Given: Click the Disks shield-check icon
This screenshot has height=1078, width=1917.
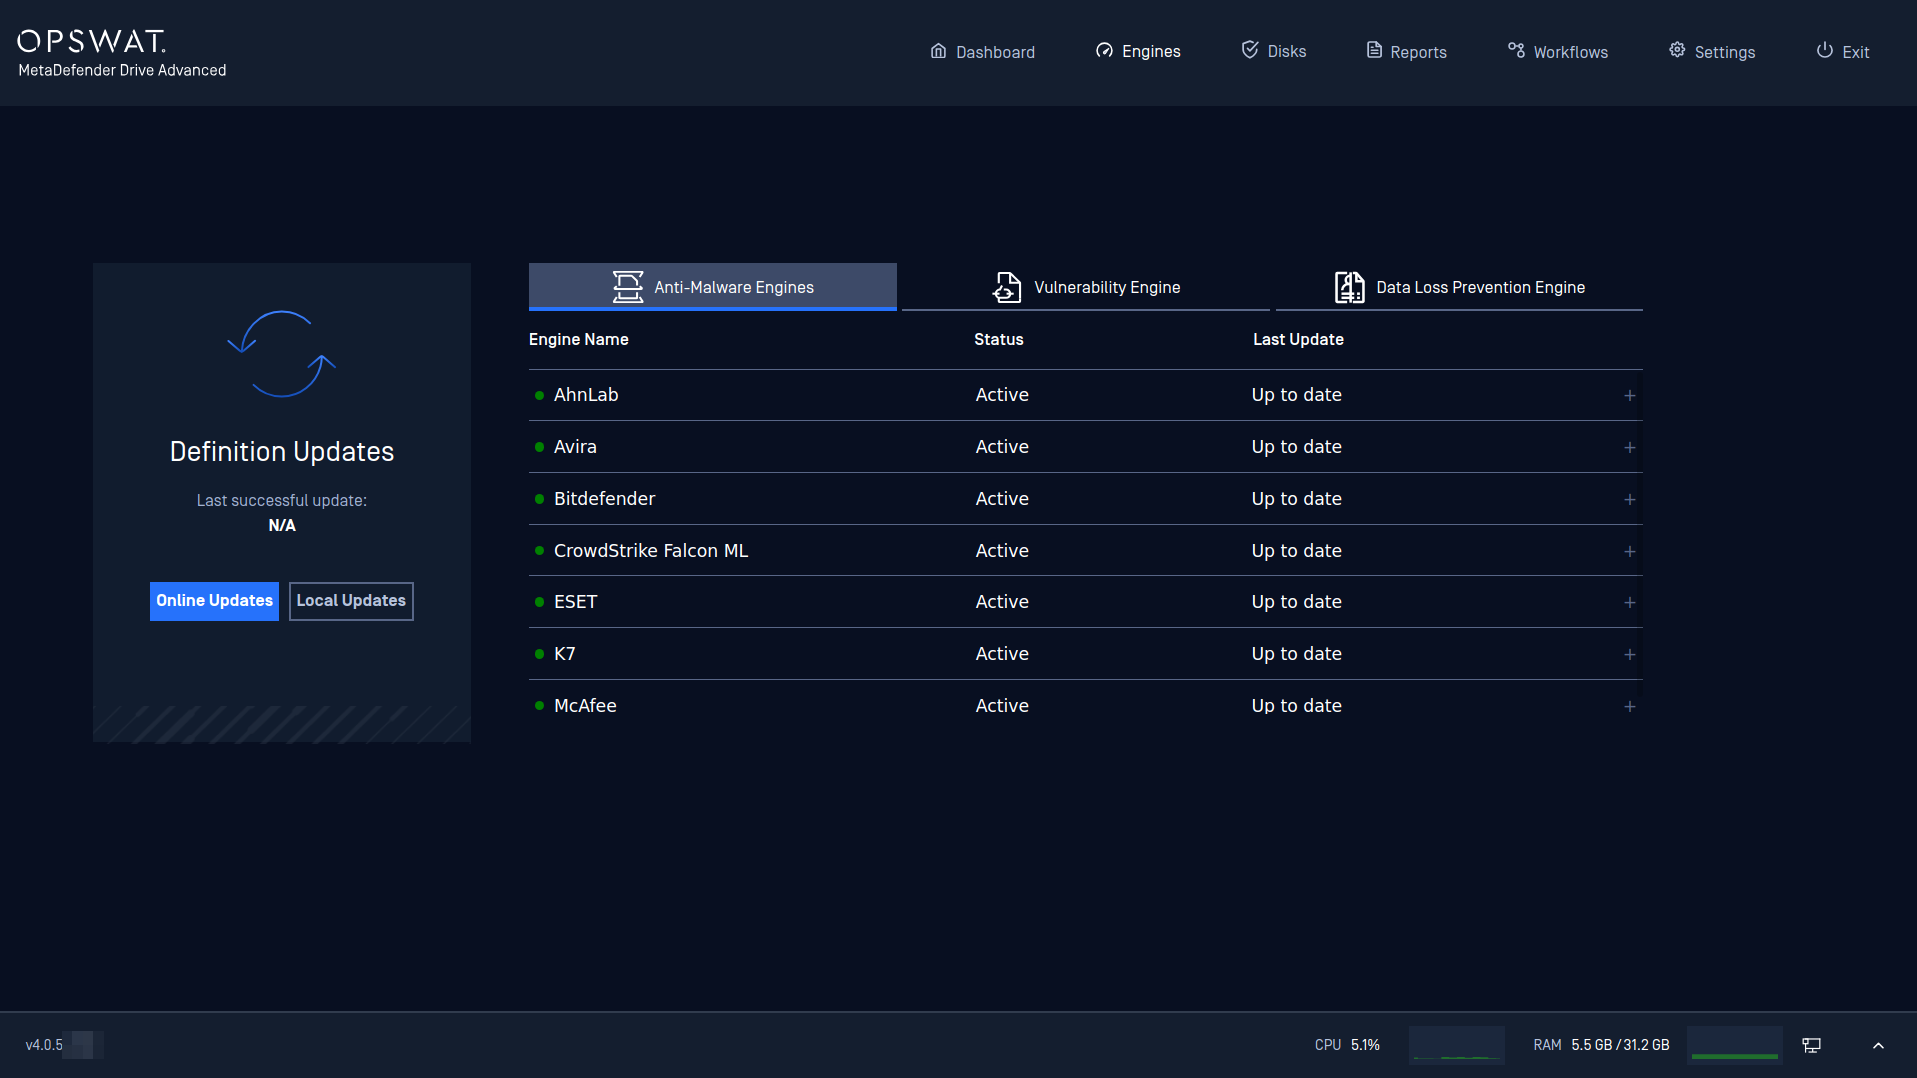Looking at the screenshot, I should pos(1250,50).
